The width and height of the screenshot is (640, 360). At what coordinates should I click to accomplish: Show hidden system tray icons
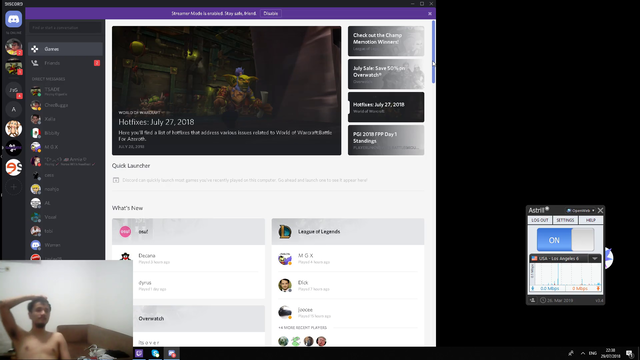click(x=582, y=353)
